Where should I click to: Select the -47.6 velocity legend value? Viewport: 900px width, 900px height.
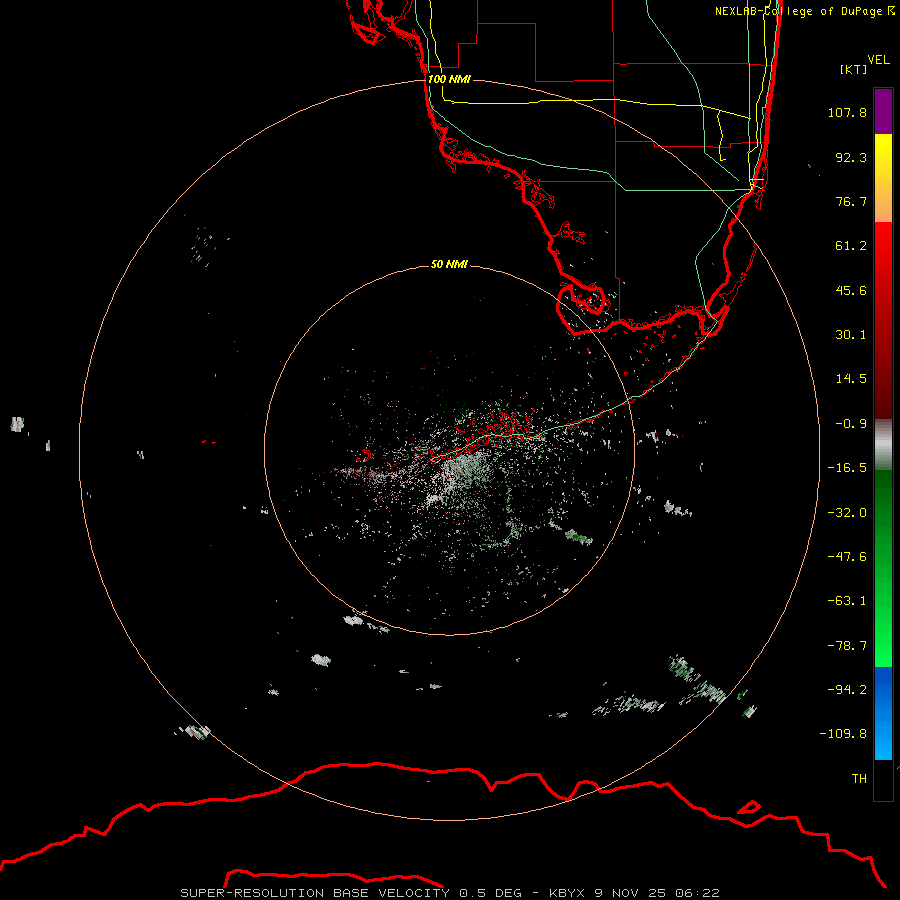tap(847, 557)
